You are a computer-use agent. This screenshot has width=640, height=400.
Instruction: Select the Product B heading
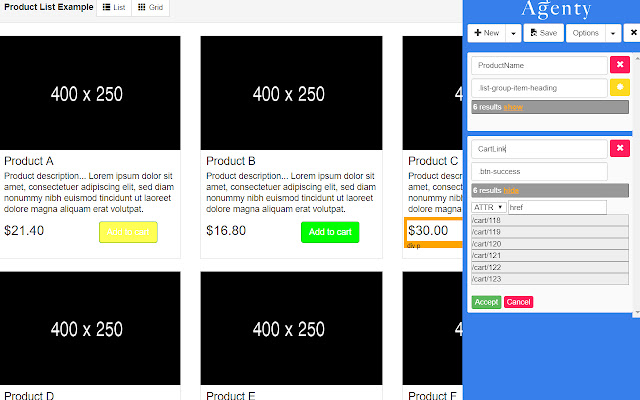[x=231, y=161]
